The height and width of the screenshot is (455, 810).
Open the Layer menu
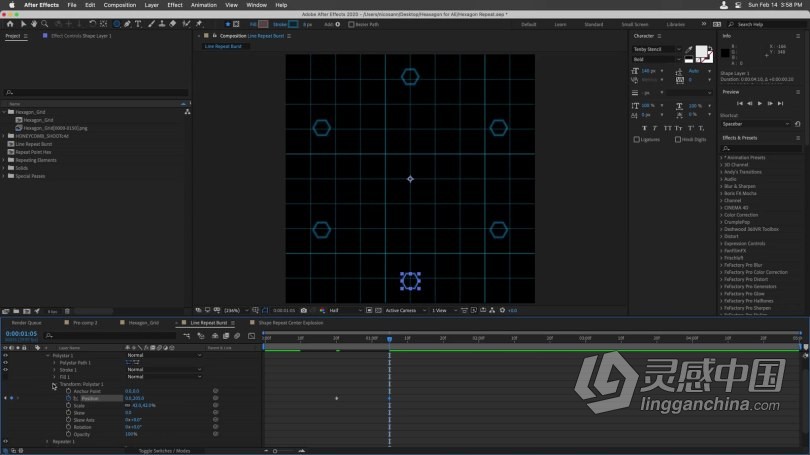point(151,5)
